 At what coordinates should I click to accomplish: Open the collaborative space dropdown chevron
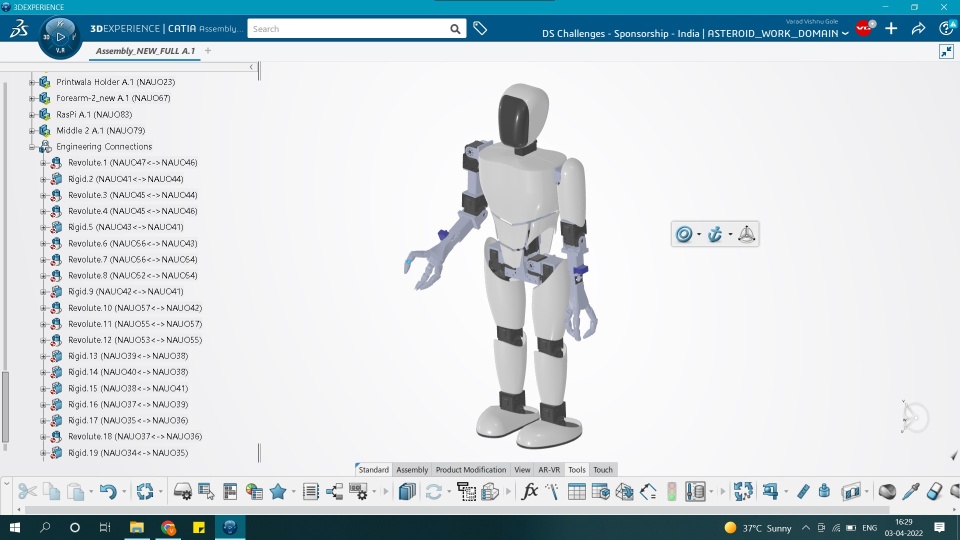point(846,34)
